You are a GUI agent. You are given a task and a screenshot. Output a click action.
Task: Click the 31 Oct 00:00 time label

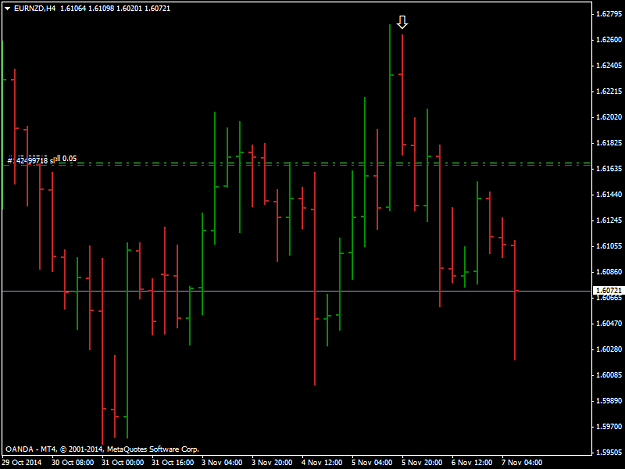pyautogui.click(x=123, y=463)
